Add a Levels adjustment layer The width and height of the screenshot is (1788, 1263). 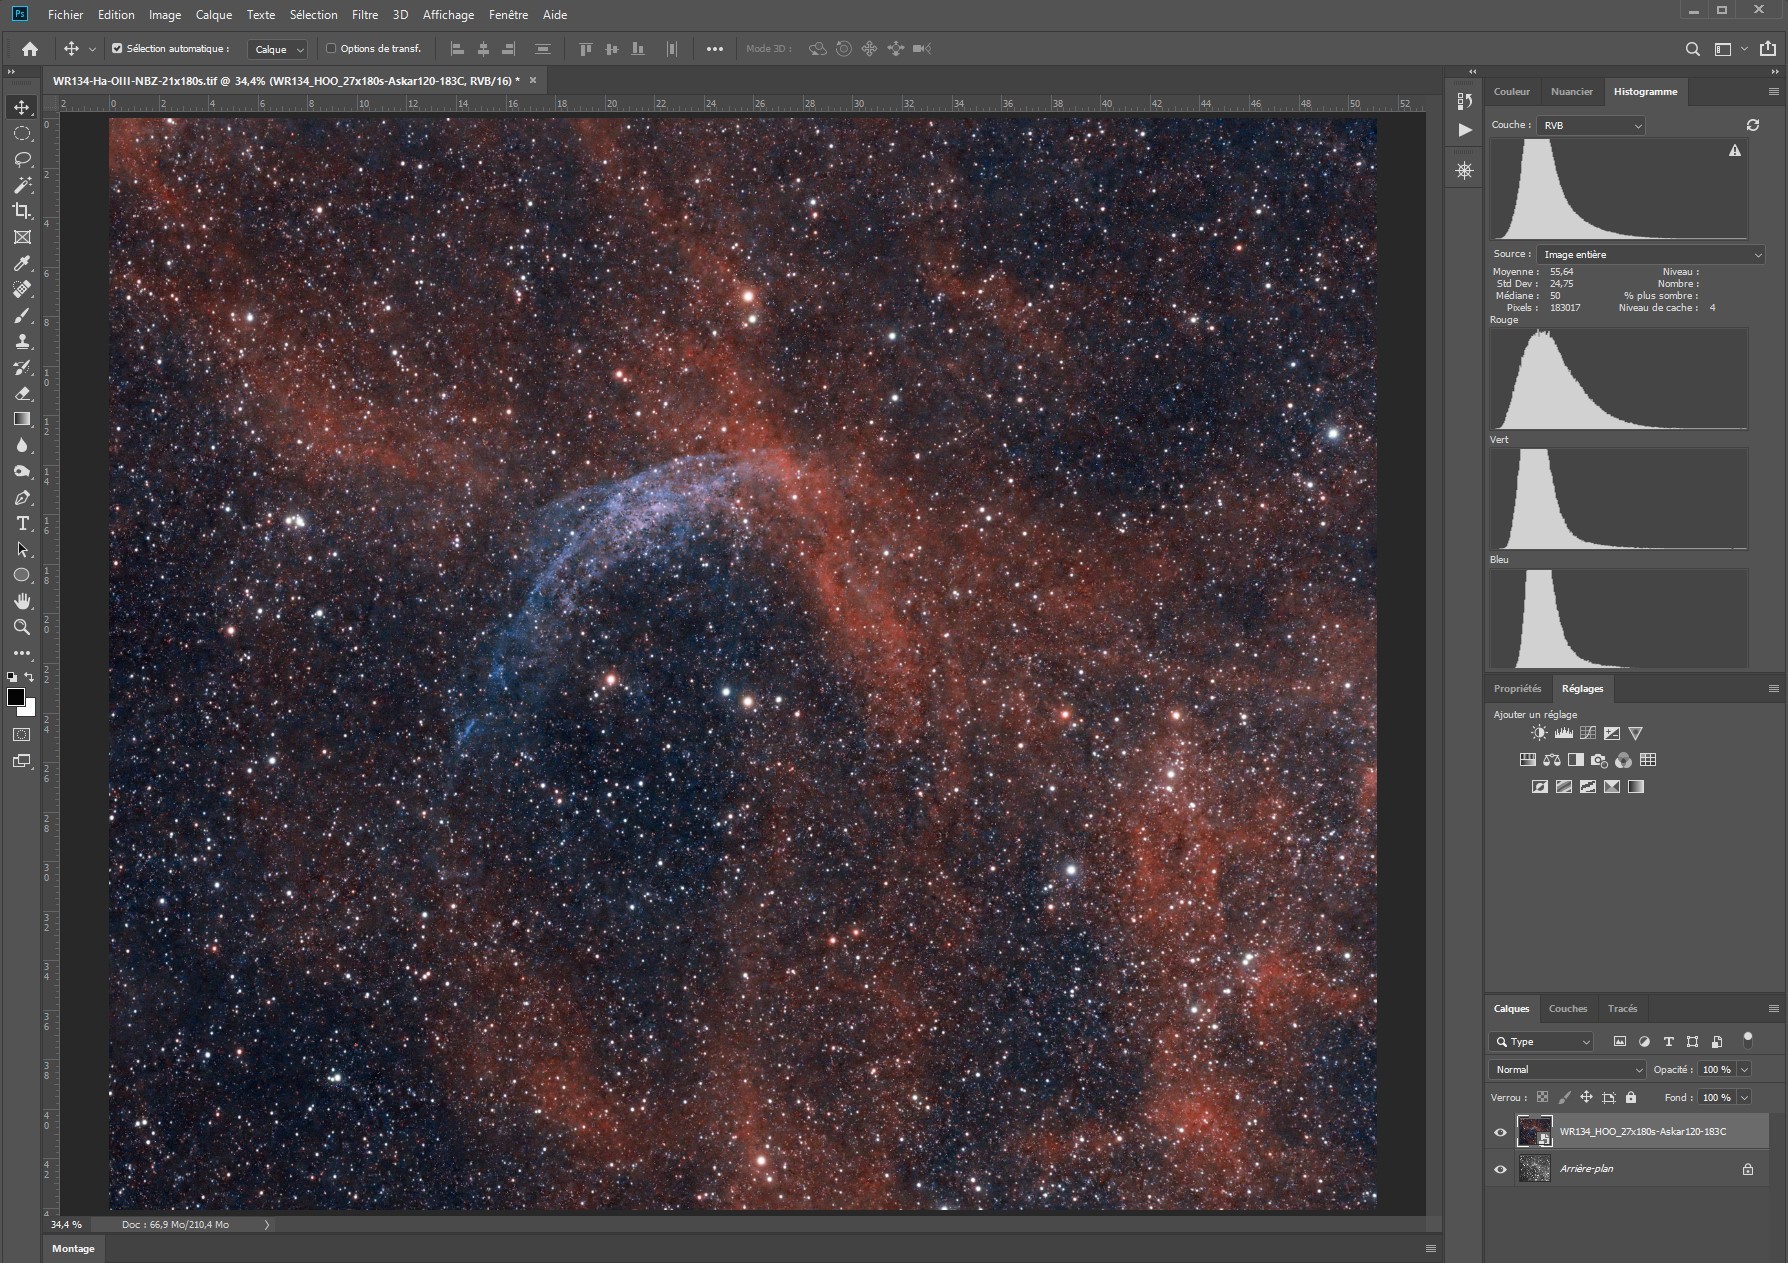pos(1563,733)
